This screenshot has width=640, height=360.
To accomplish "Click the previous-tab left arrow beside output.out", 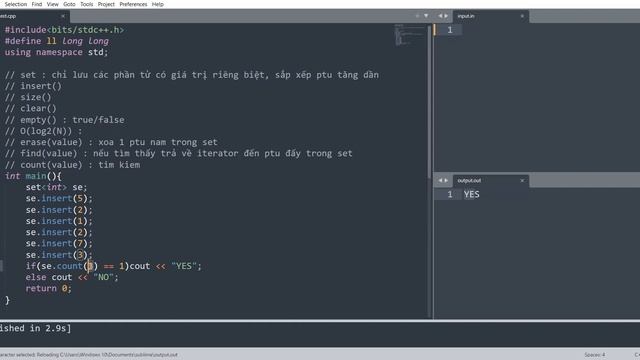I will click(x=440, y=180).
